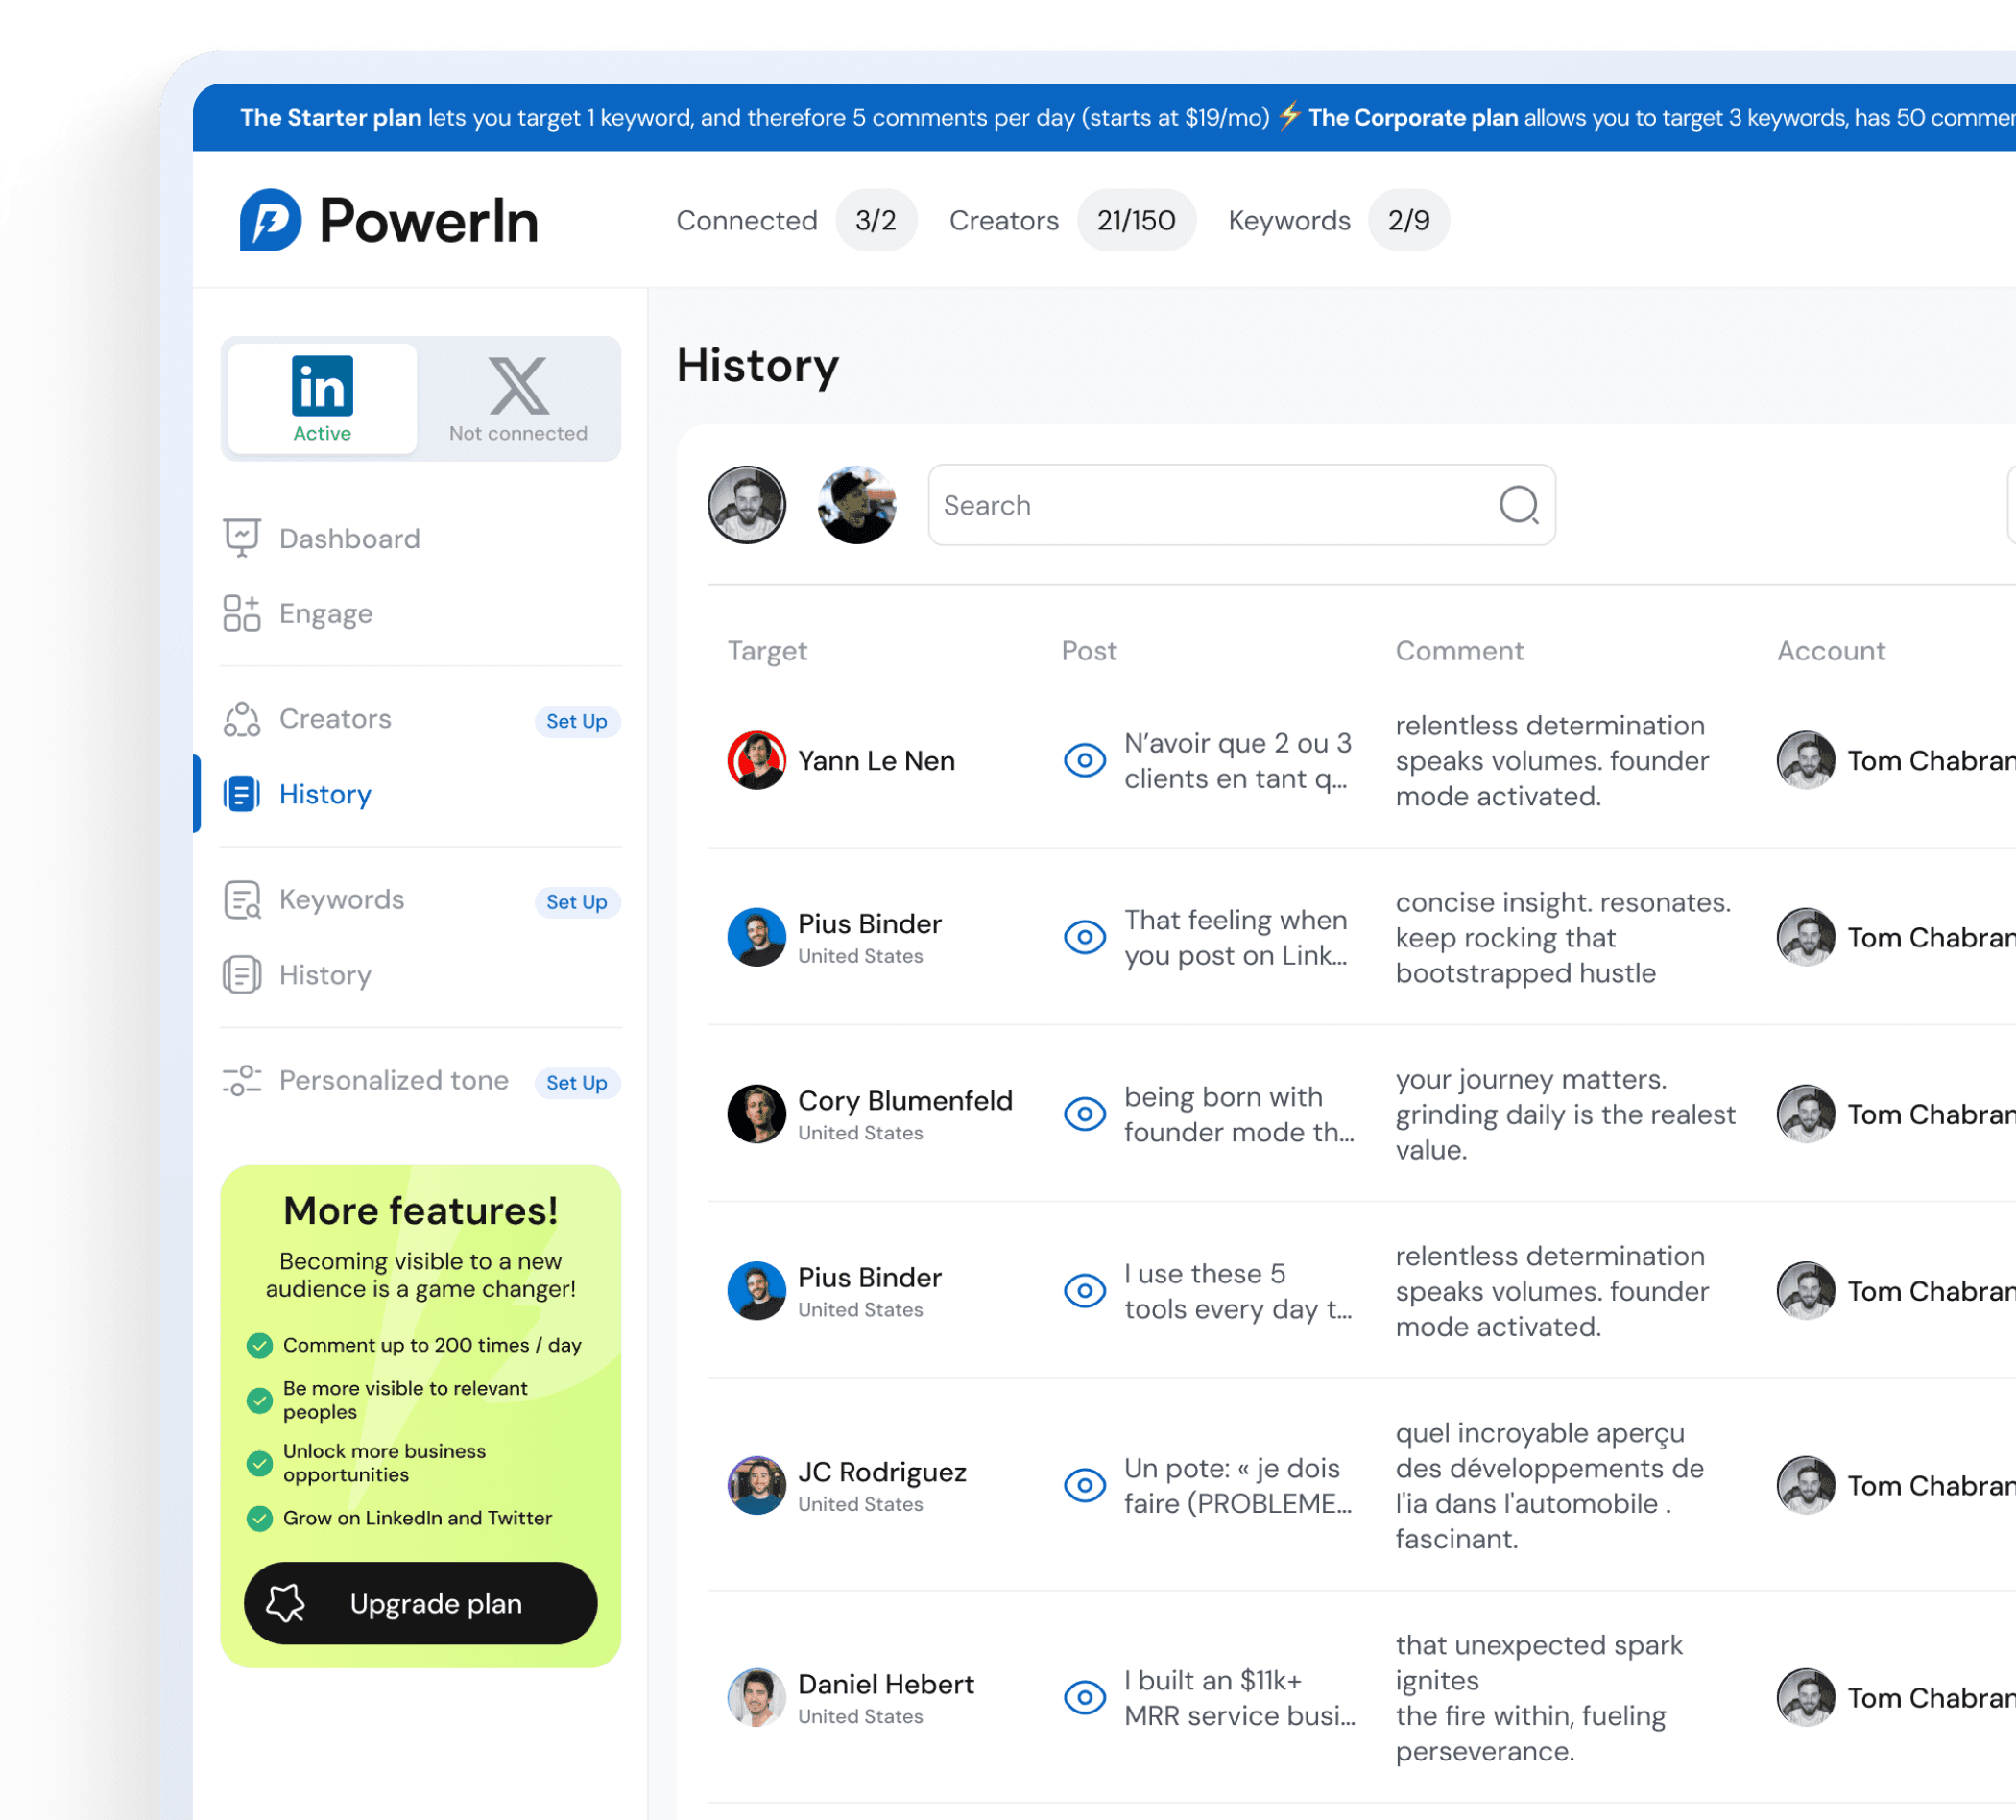The height and width of the screenshot is (1820, 2016).
Task: Click Yann Le Nen's avatar
Action: click(x=756, y=761)
